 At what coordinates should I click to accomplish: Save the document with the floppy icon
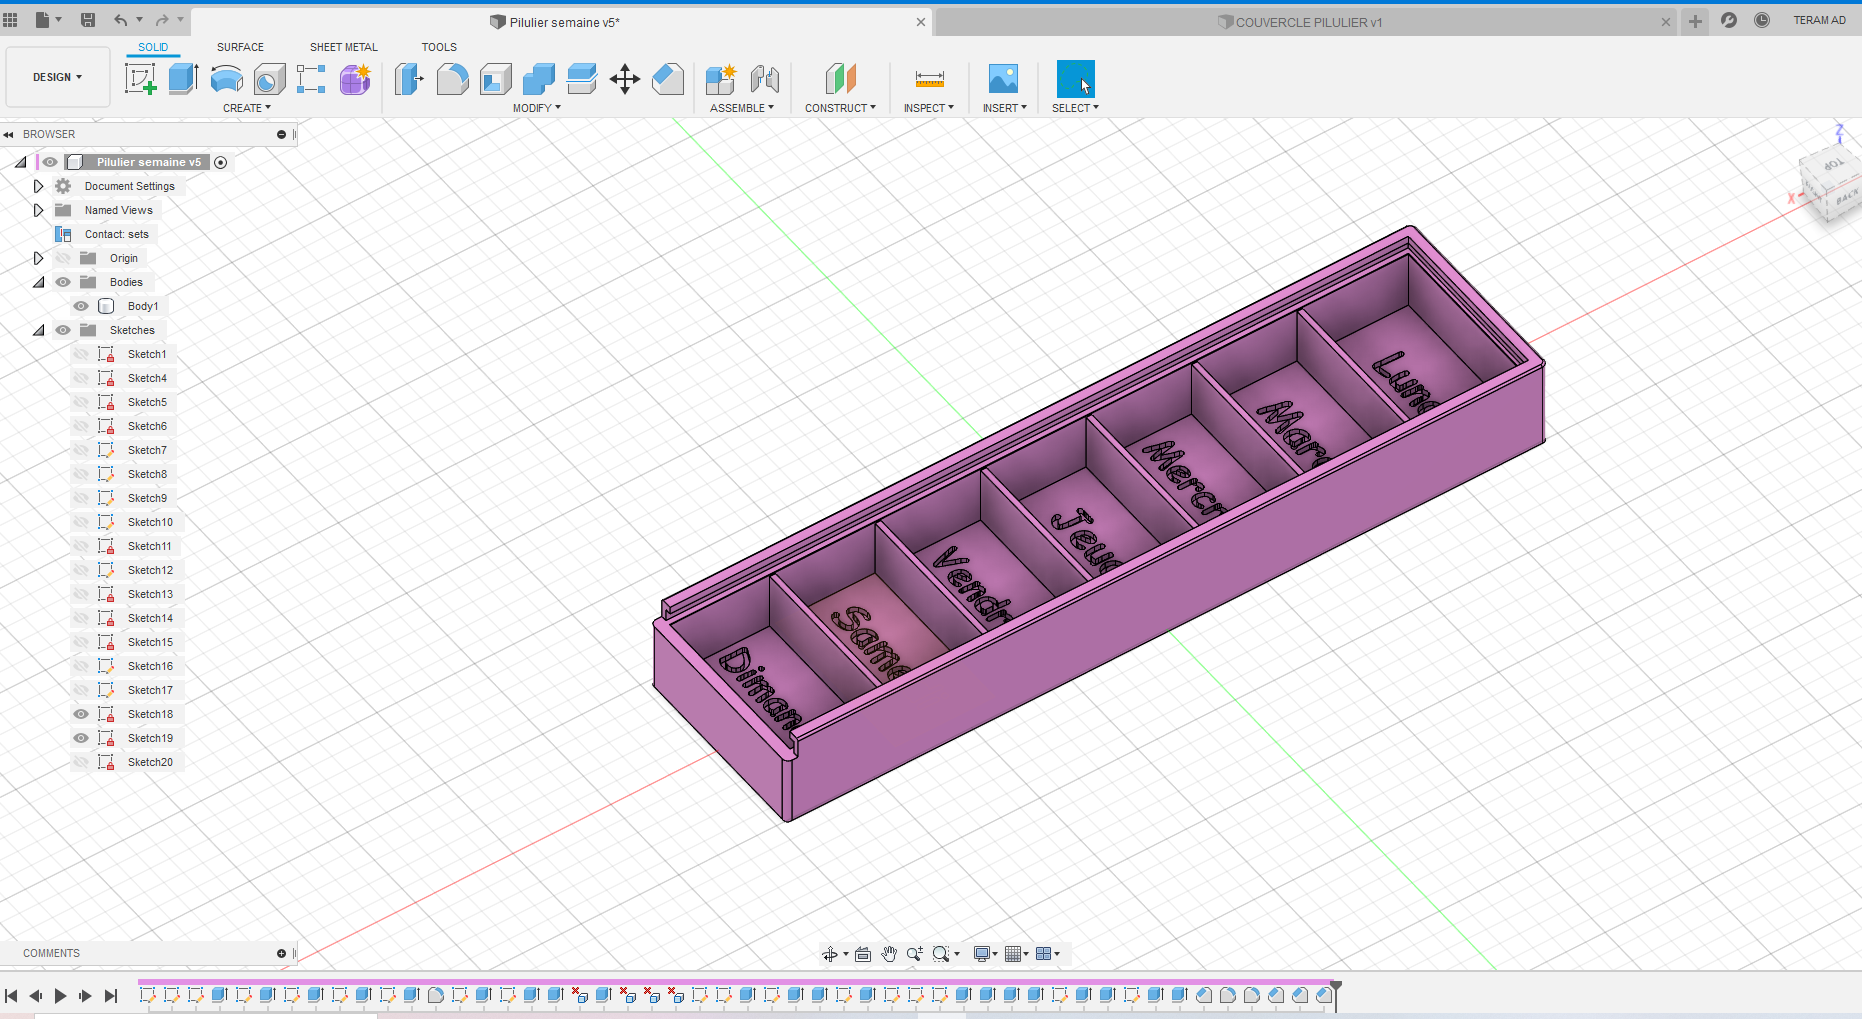pyautogui.click(x=88, y=20)
